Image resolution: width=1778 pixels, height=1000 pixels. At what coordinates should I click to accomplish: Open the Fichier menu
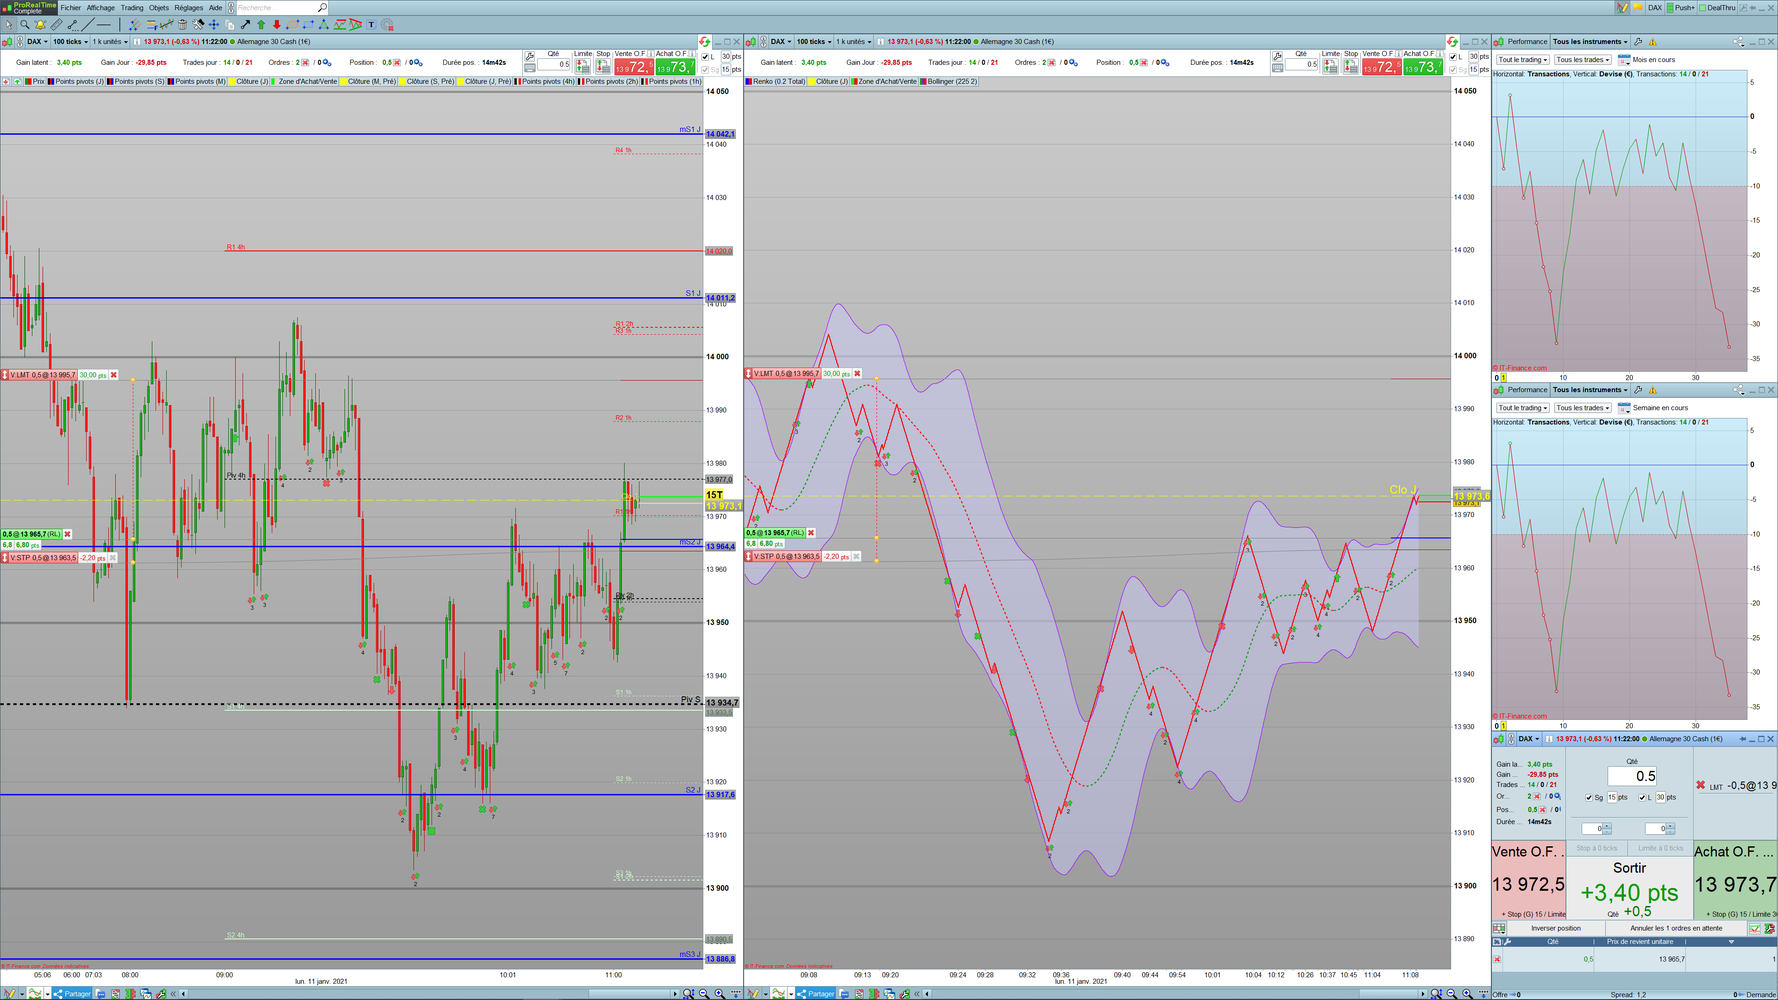(70, 8)
